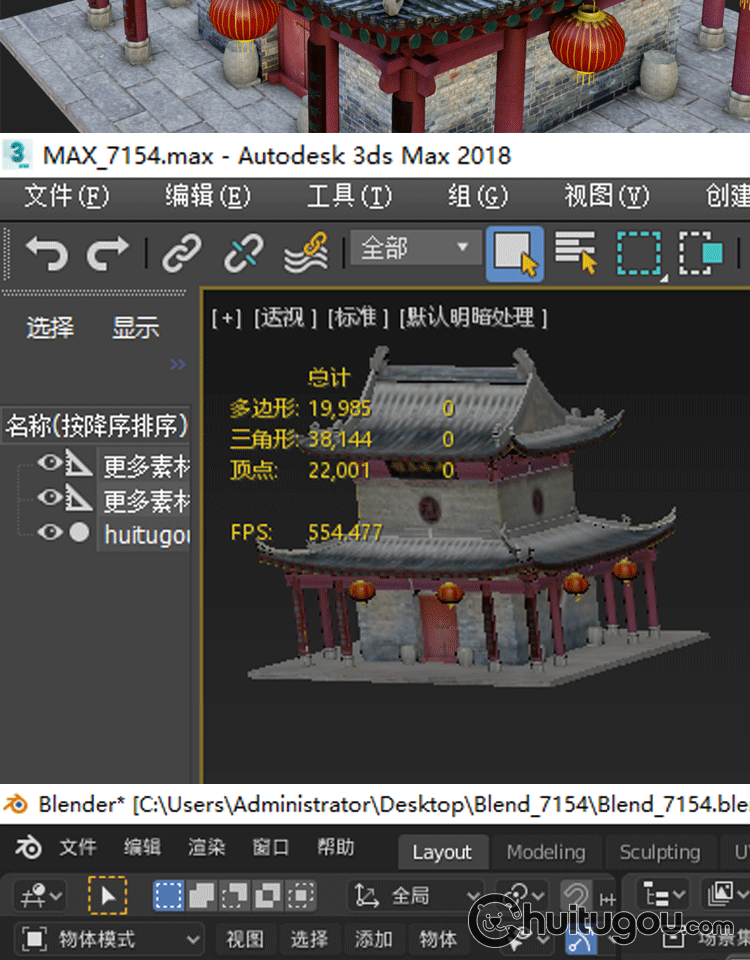Switch to the Modeling workspace tab
This screenshot has width=750, height=960.
coord(545,852)
